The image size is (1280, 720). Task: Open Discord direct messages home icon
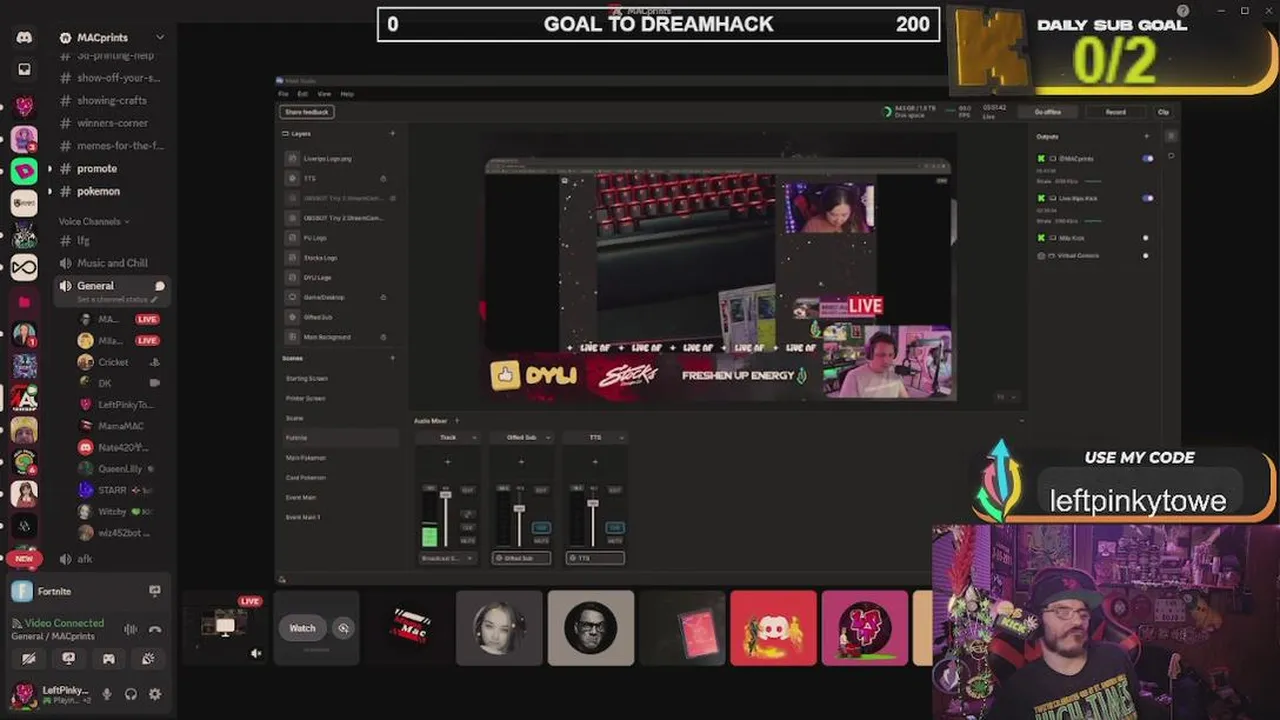point(24,37)
